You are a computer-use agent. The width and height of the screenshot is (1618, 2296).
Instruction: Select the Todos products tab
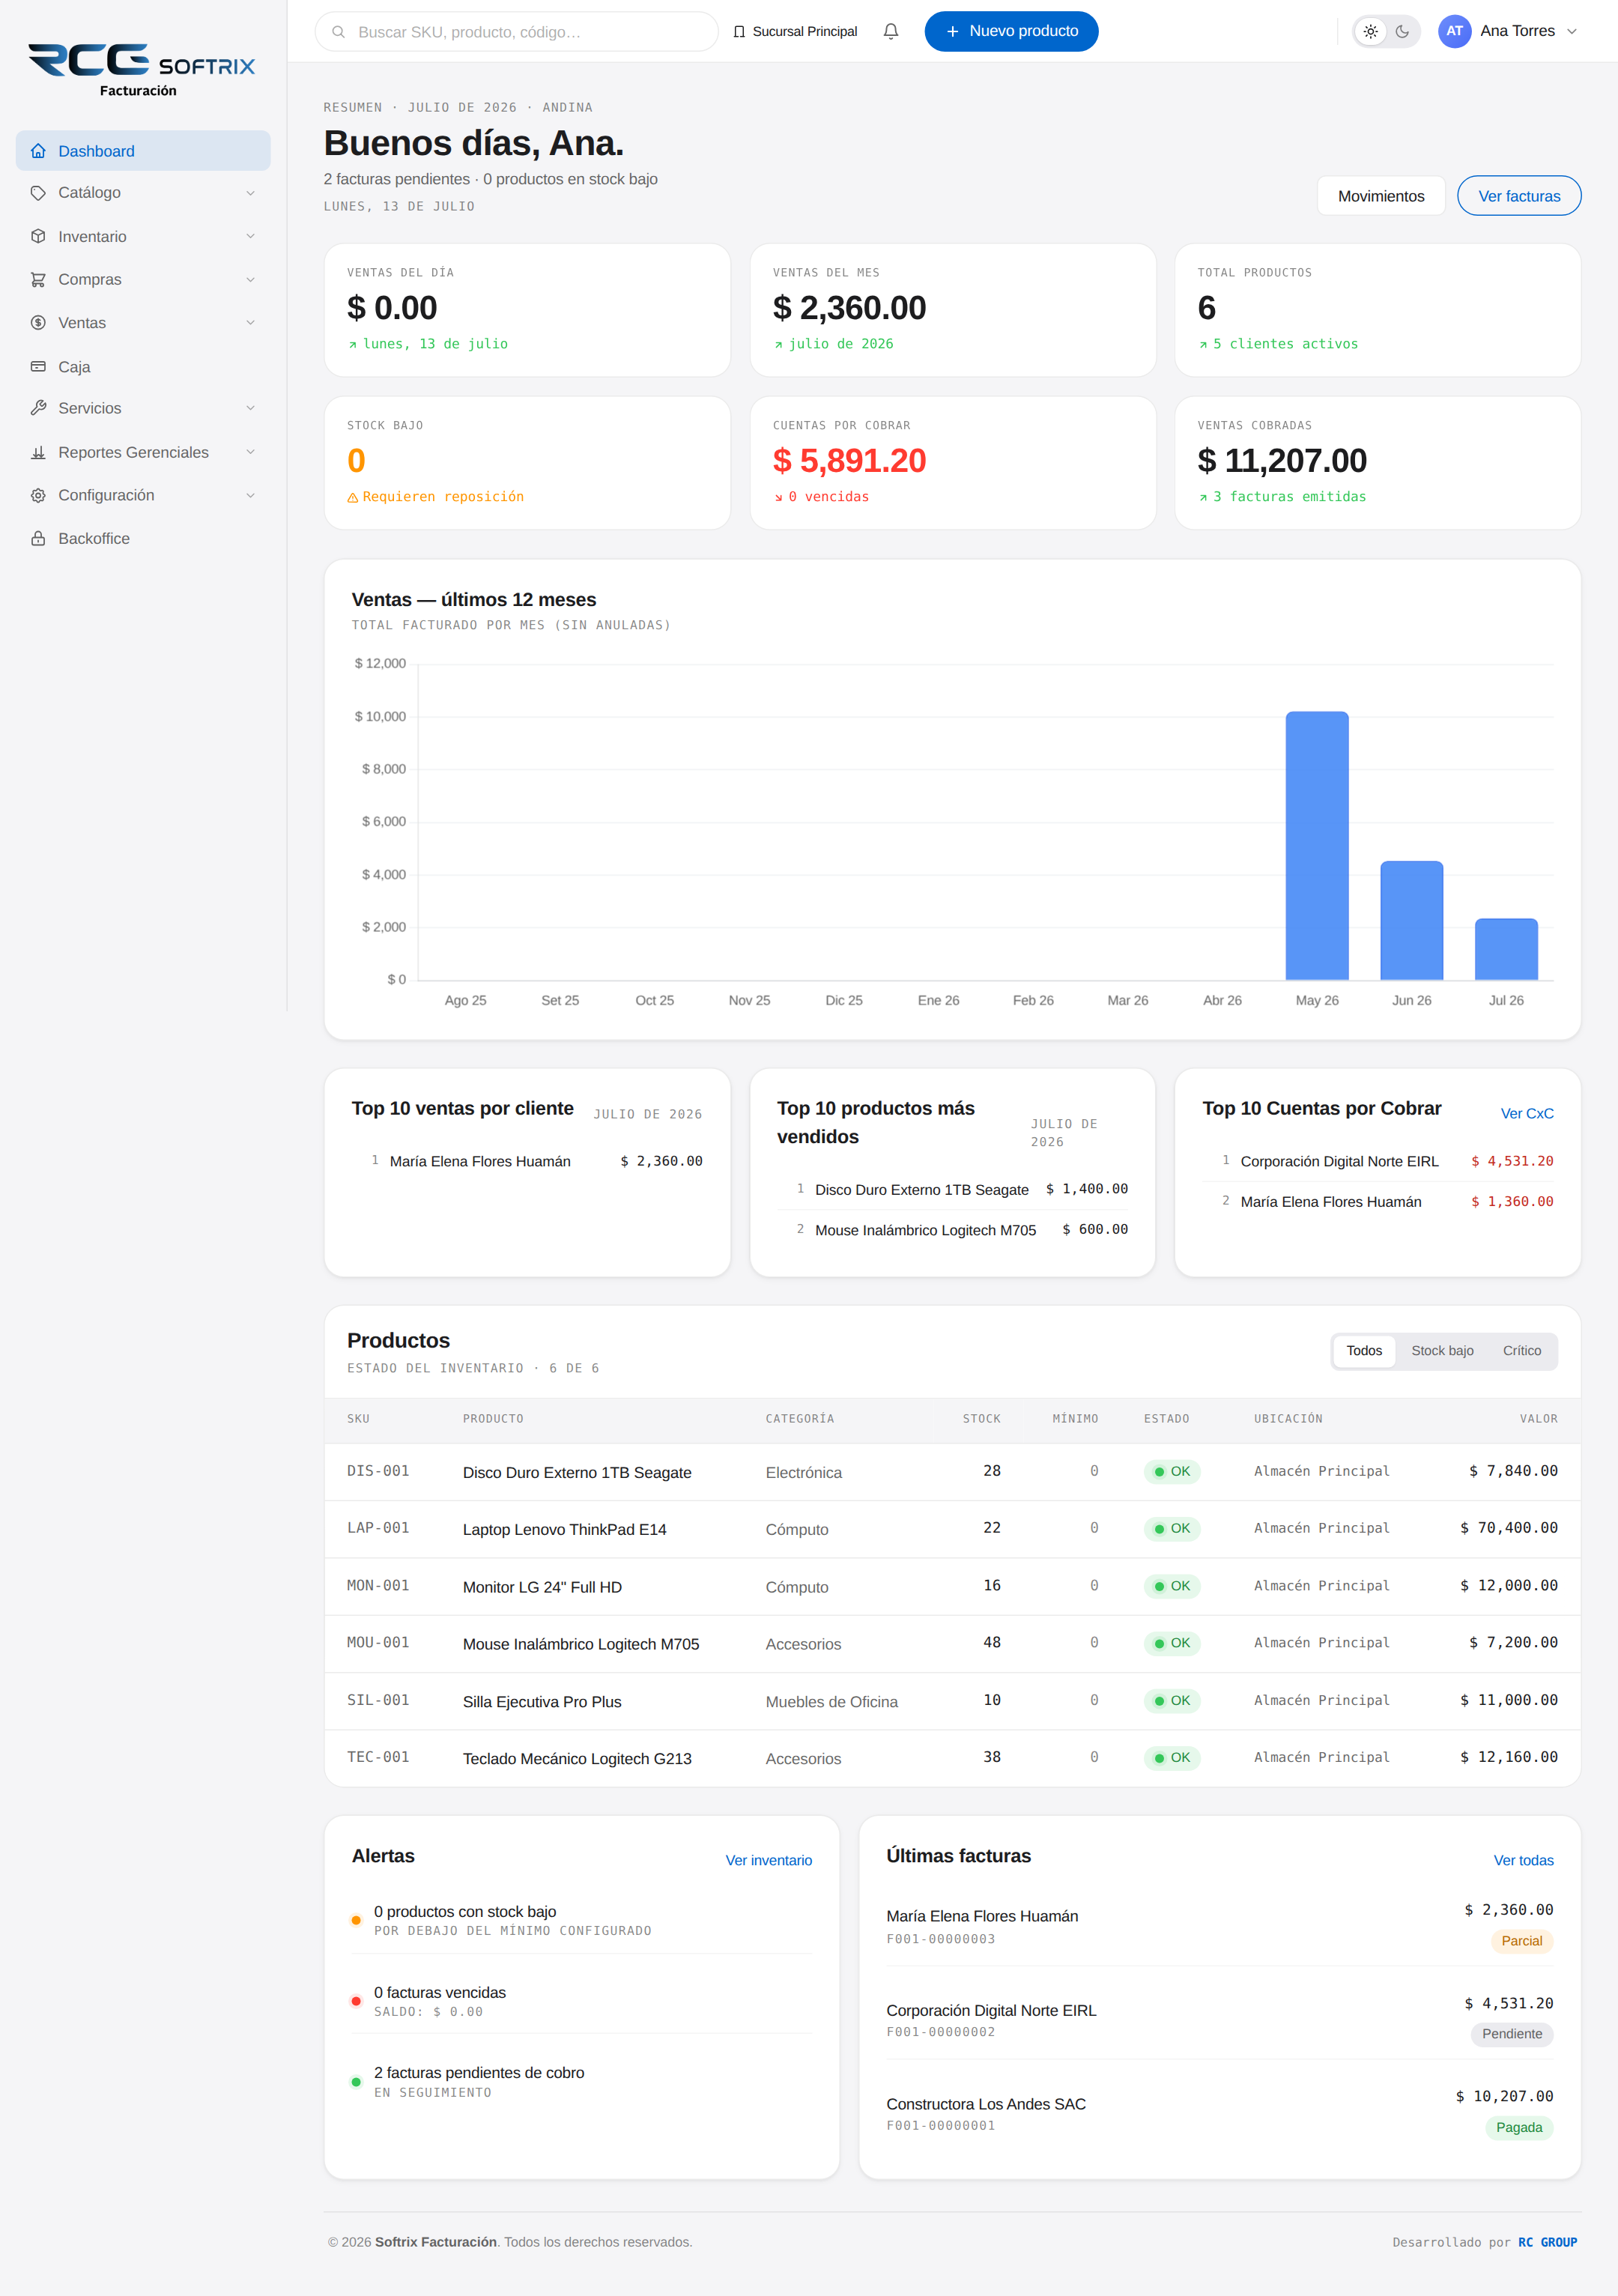pyautogui.click(x=1364, y=1351)
